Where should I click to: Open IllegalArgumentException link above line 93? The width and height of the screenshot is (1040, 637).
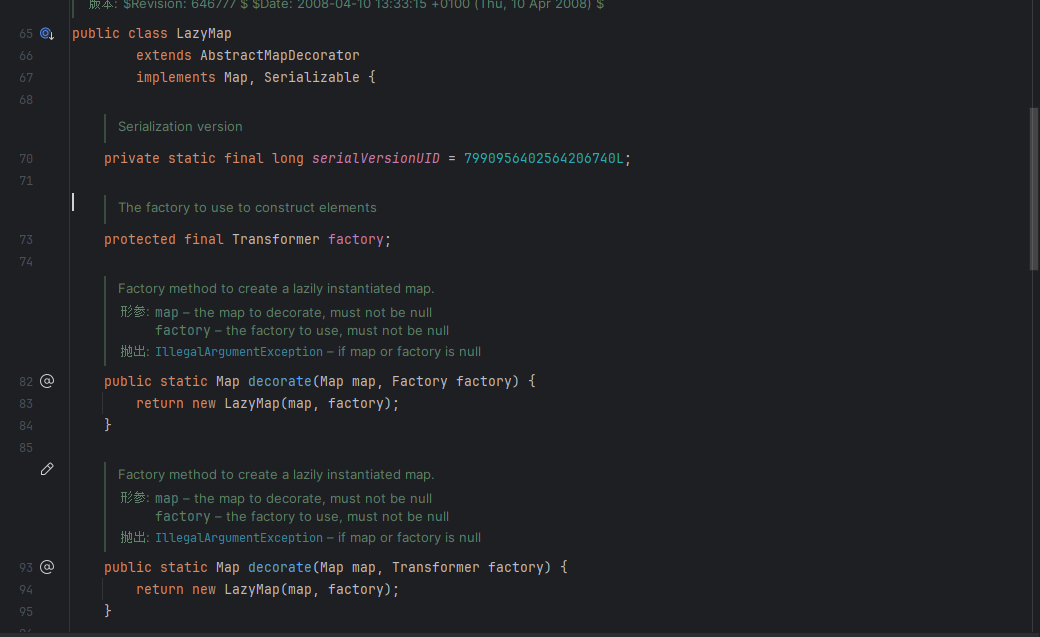238,538
